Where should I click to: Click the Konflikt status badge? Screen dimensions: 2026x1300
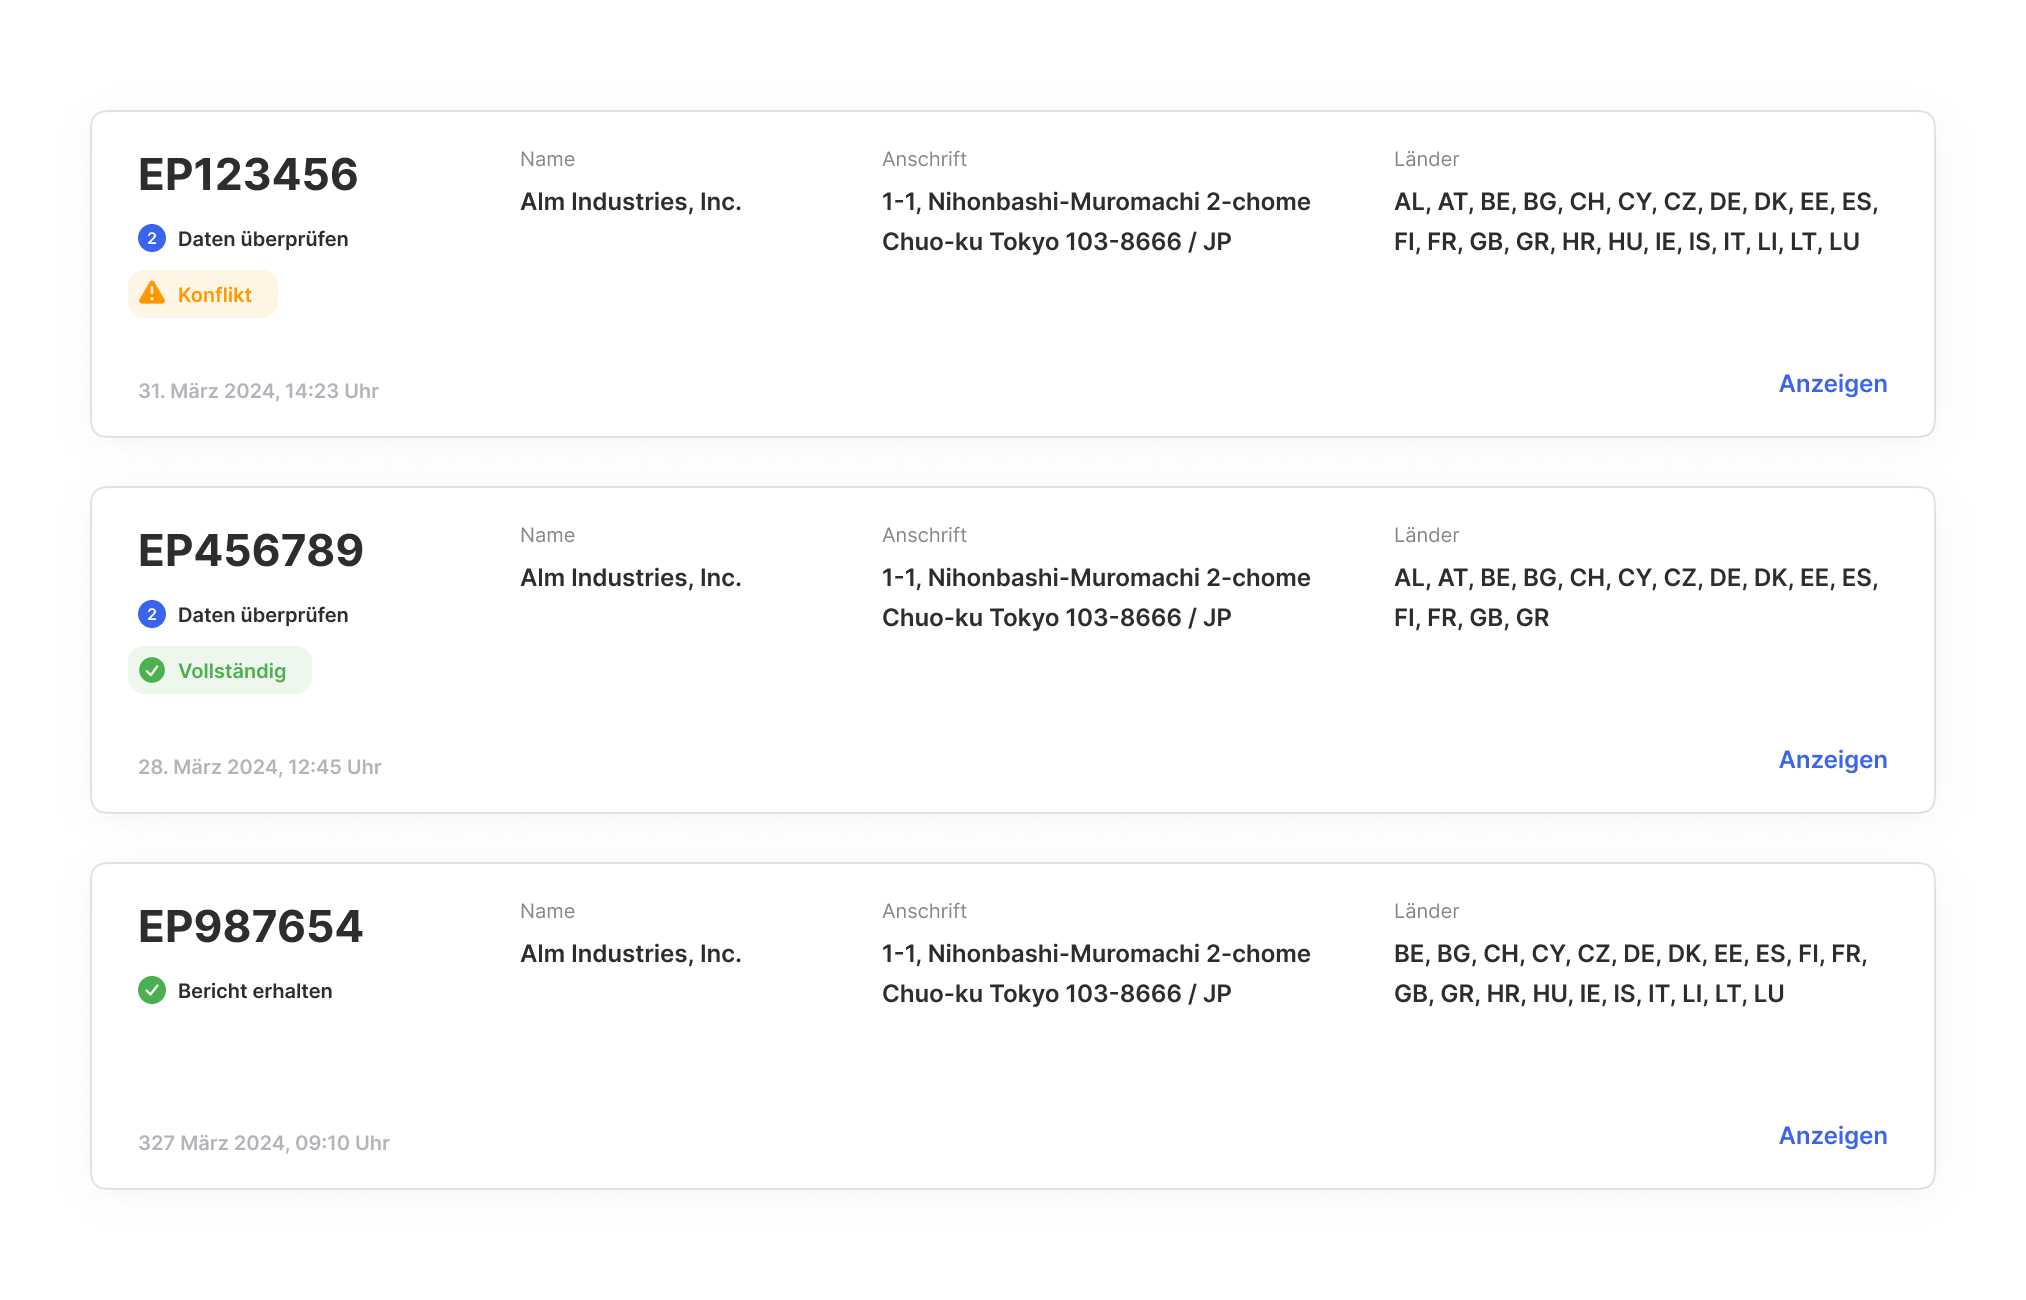[203, 294]
